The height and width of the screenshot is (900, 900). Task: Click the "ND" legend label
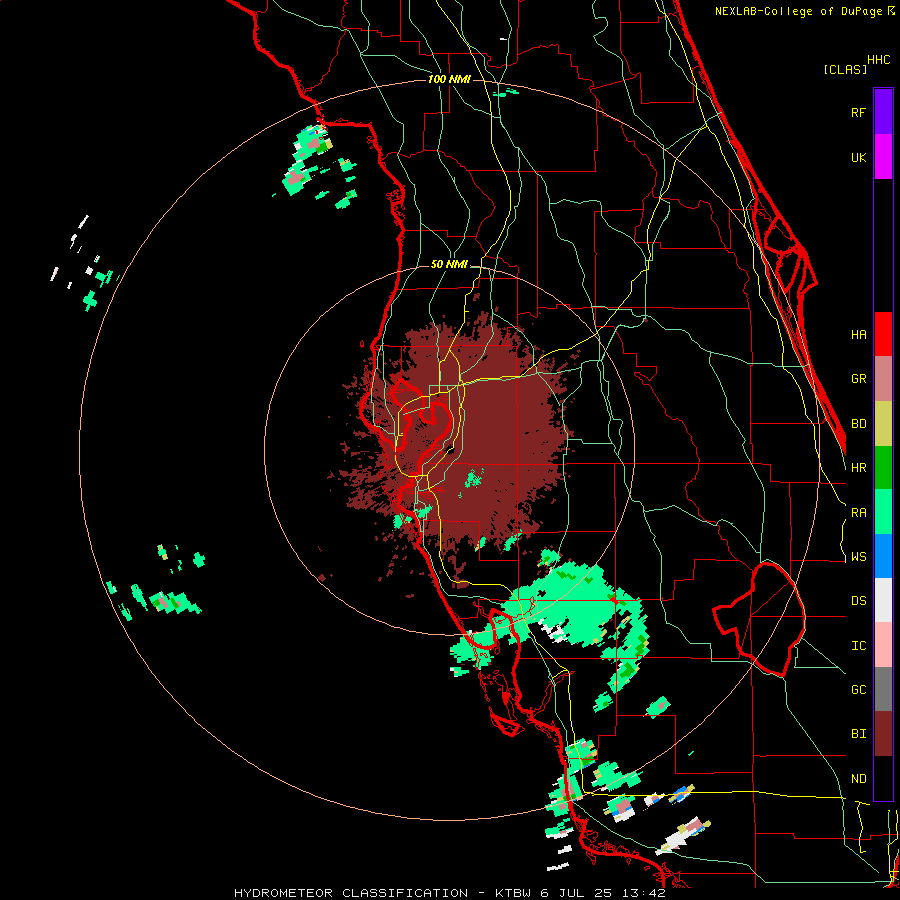coord(858,779)
